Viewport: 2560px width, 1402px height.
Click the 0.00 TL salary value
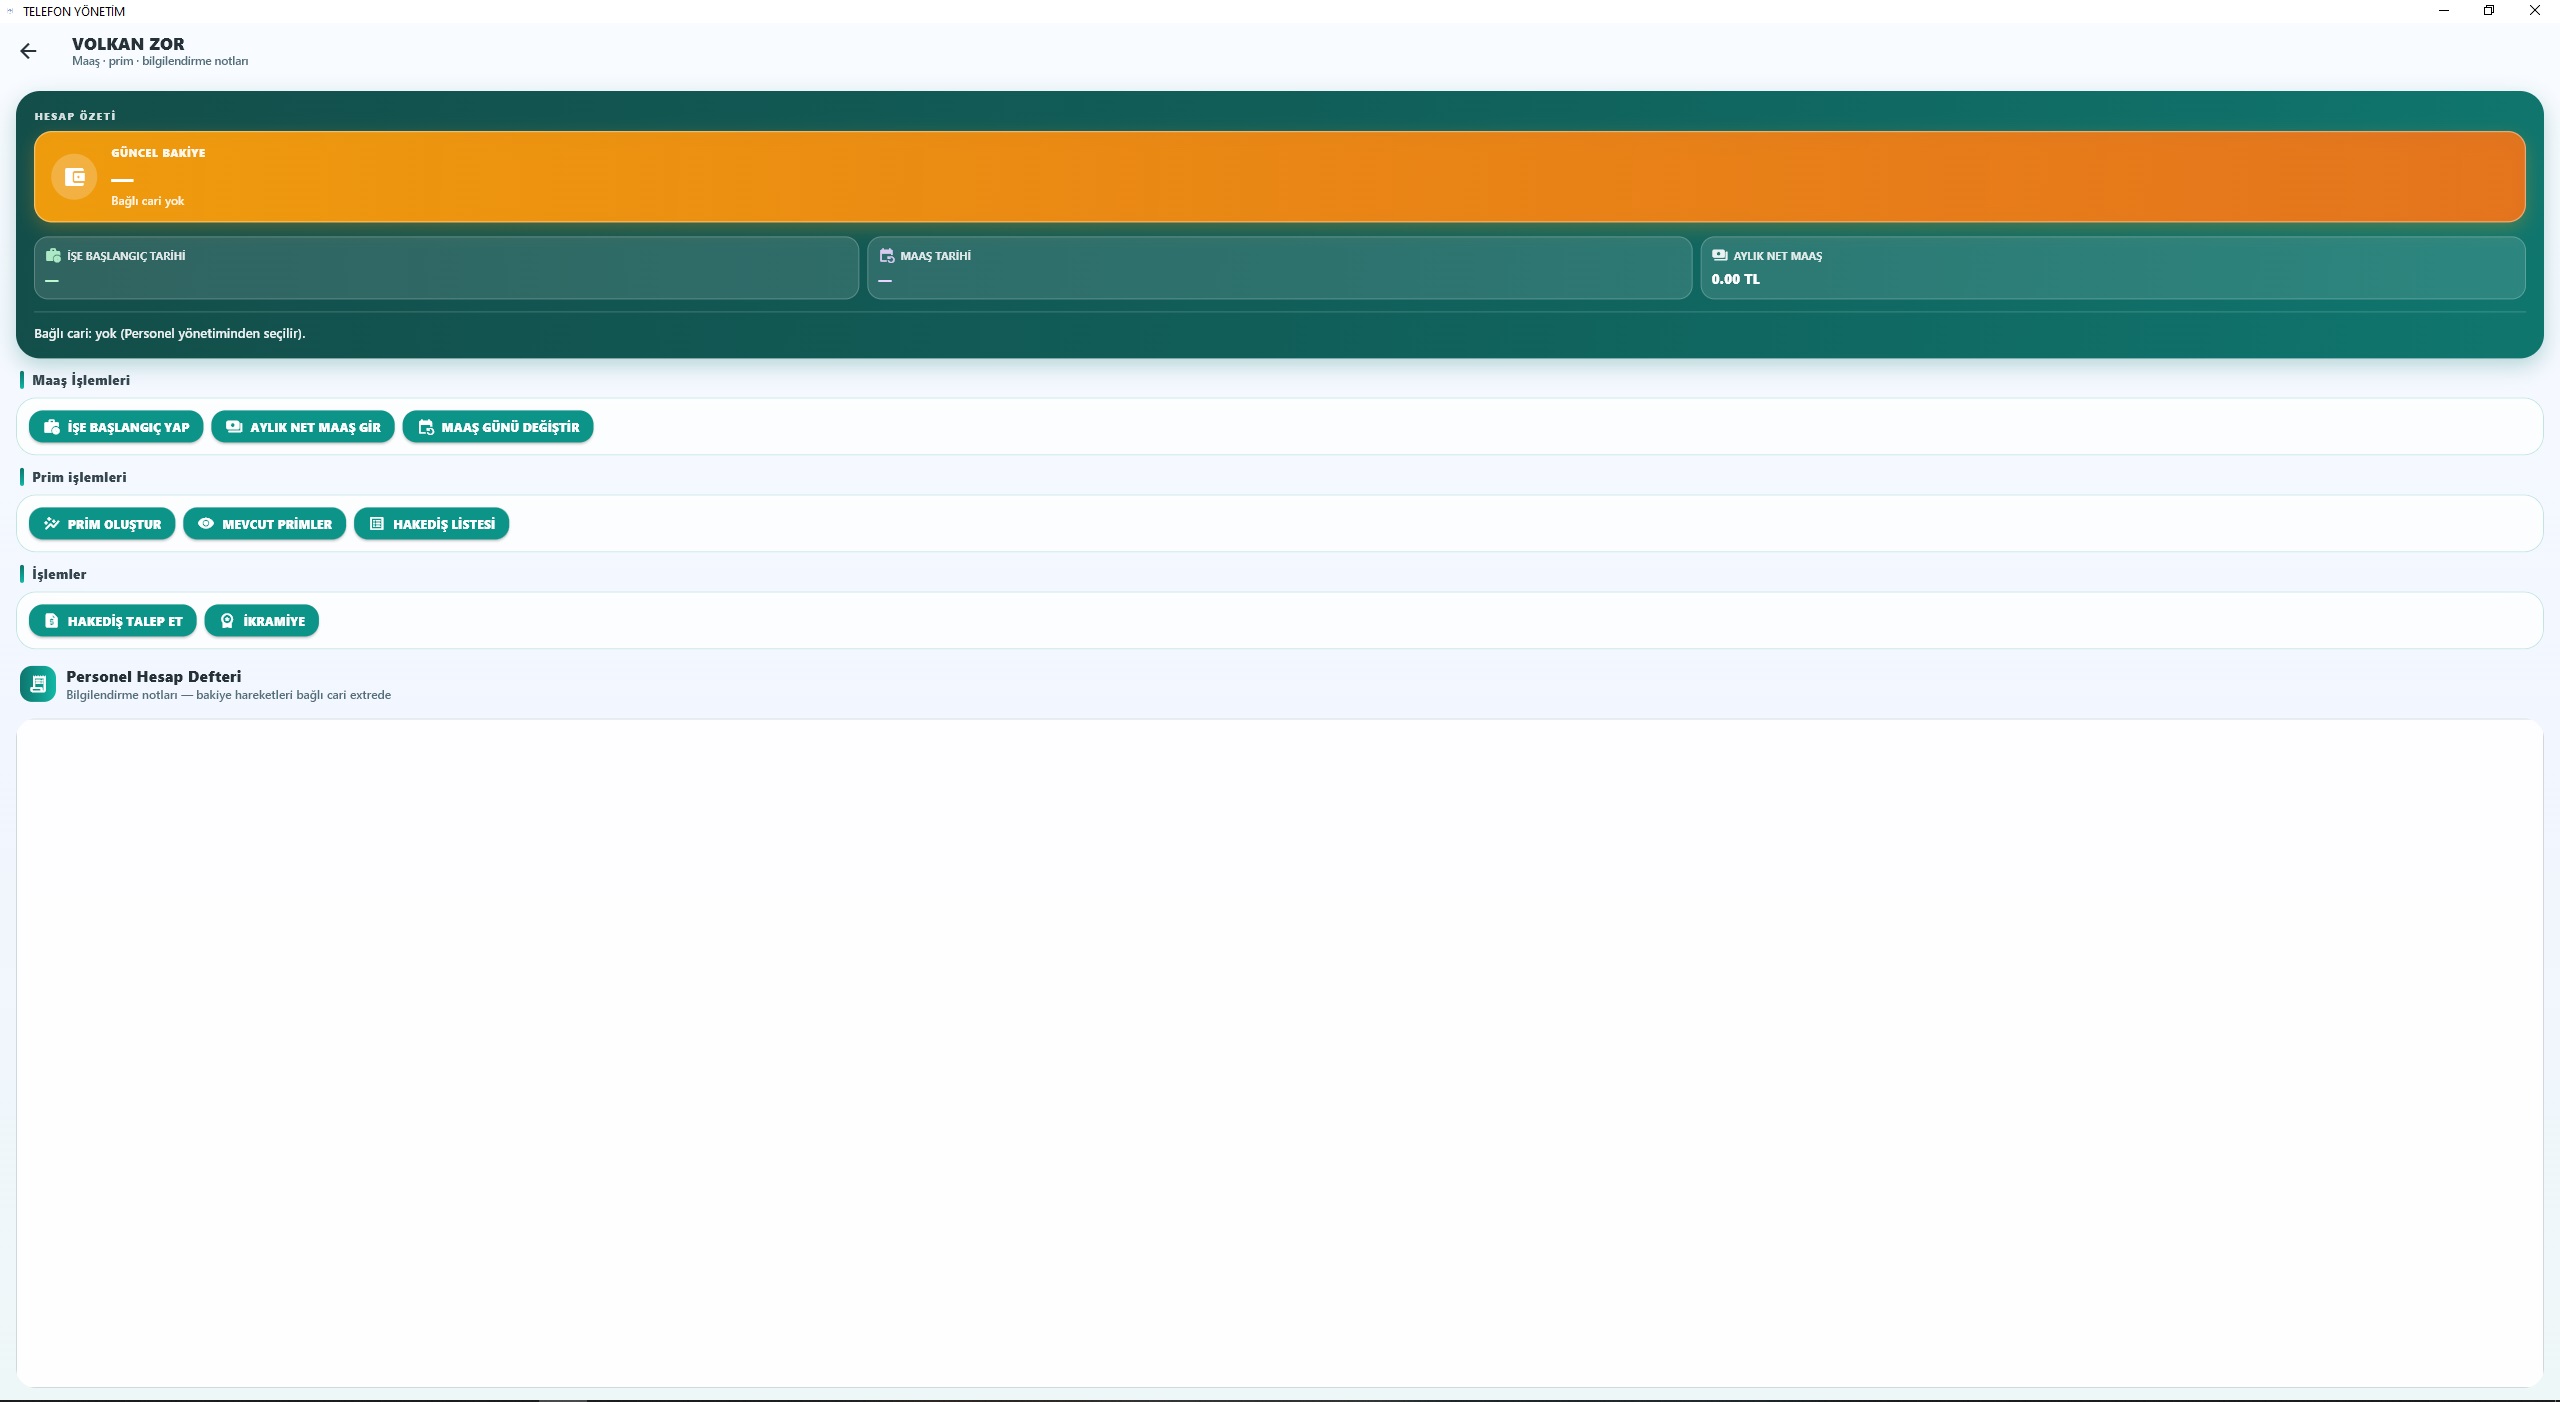[x=1735, y=280]
